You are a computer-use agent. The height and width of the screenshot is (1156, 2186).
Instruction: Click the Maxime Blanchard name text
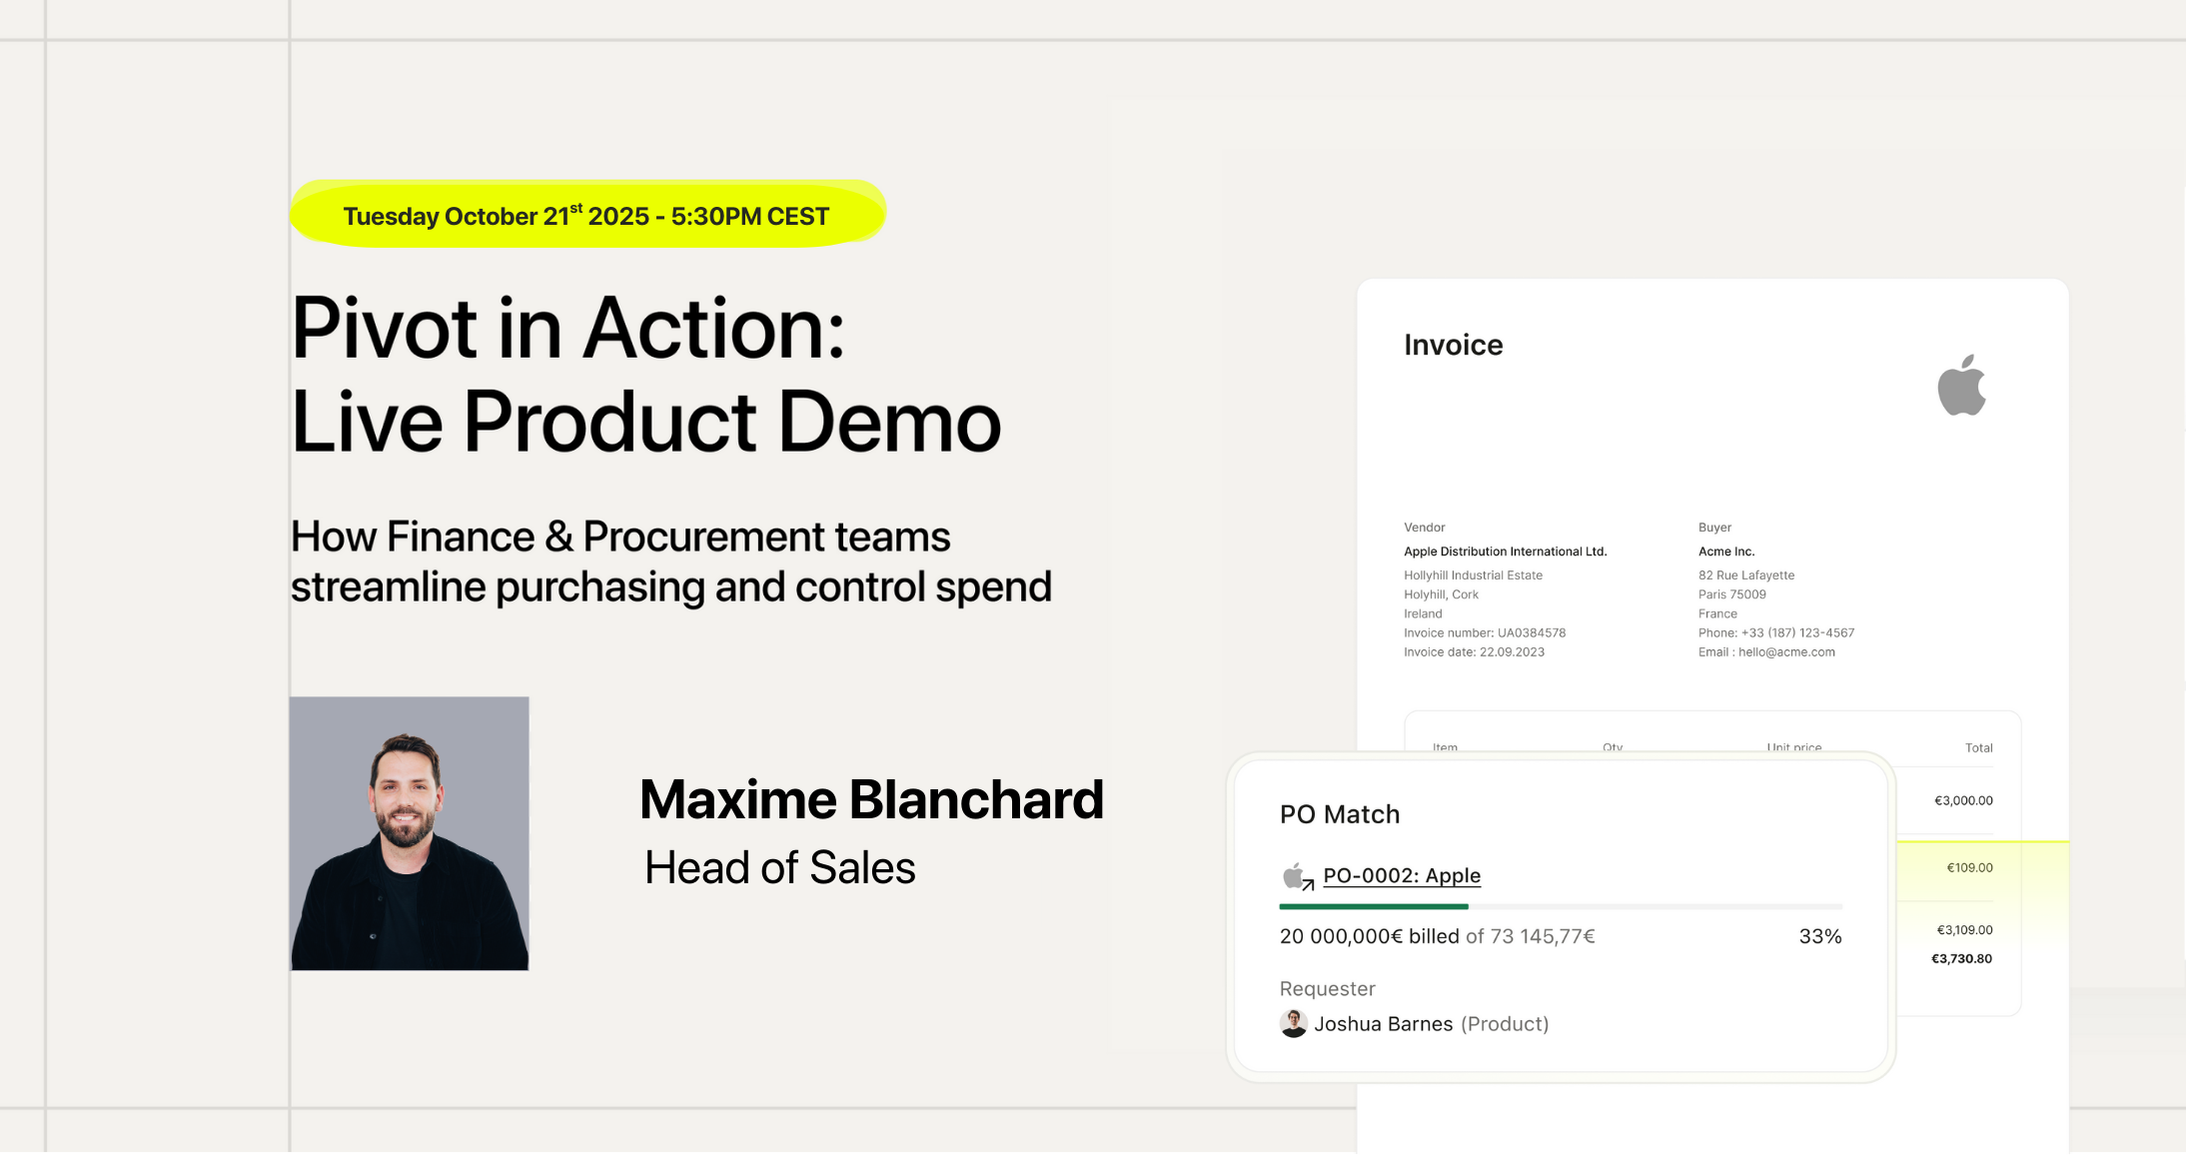click(871, 799)
